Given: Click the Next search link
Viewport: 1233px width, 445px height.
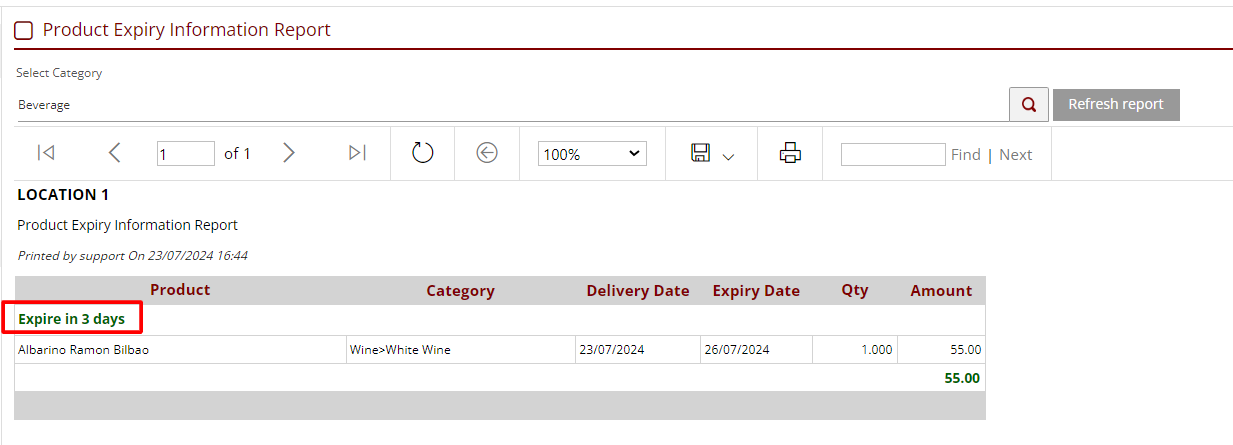Looking at the screenshot, I should [1015, 154].
